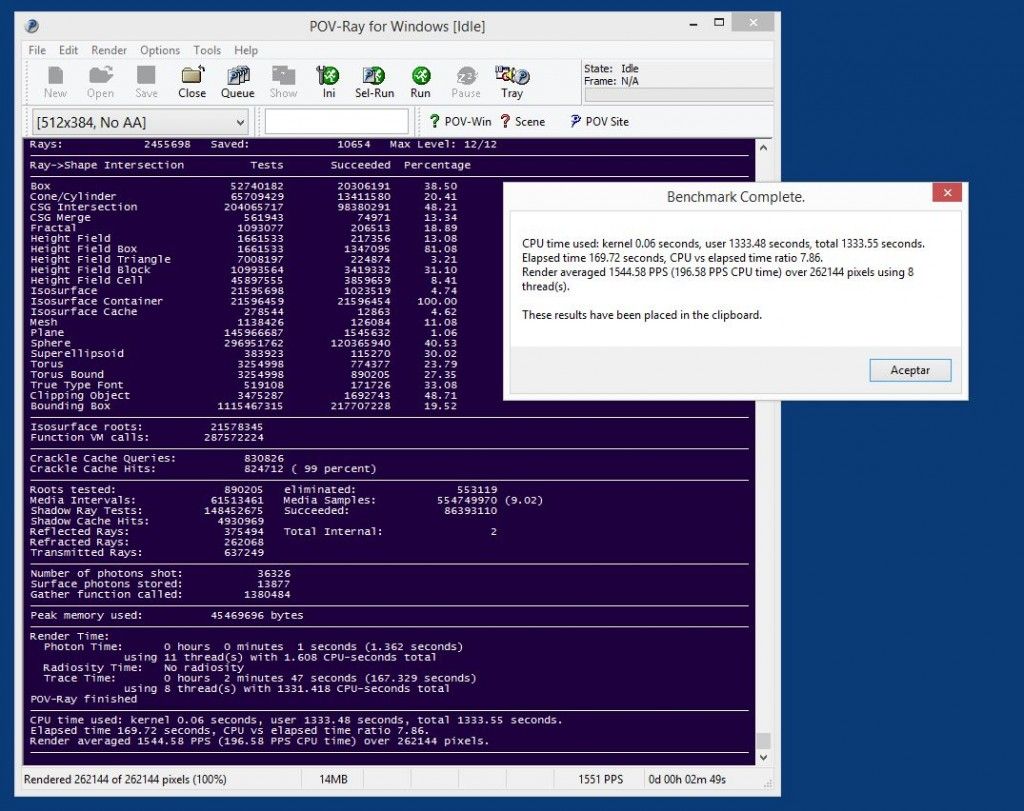Click Aceptar in the Benchmark Complete dialog

tap(910, 370)
